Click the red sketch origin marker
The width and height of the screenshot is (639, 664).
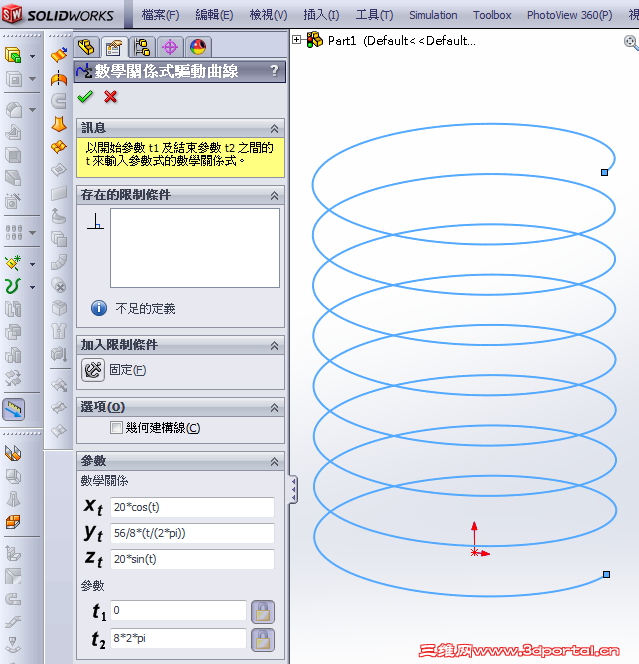tap(475, 552)
